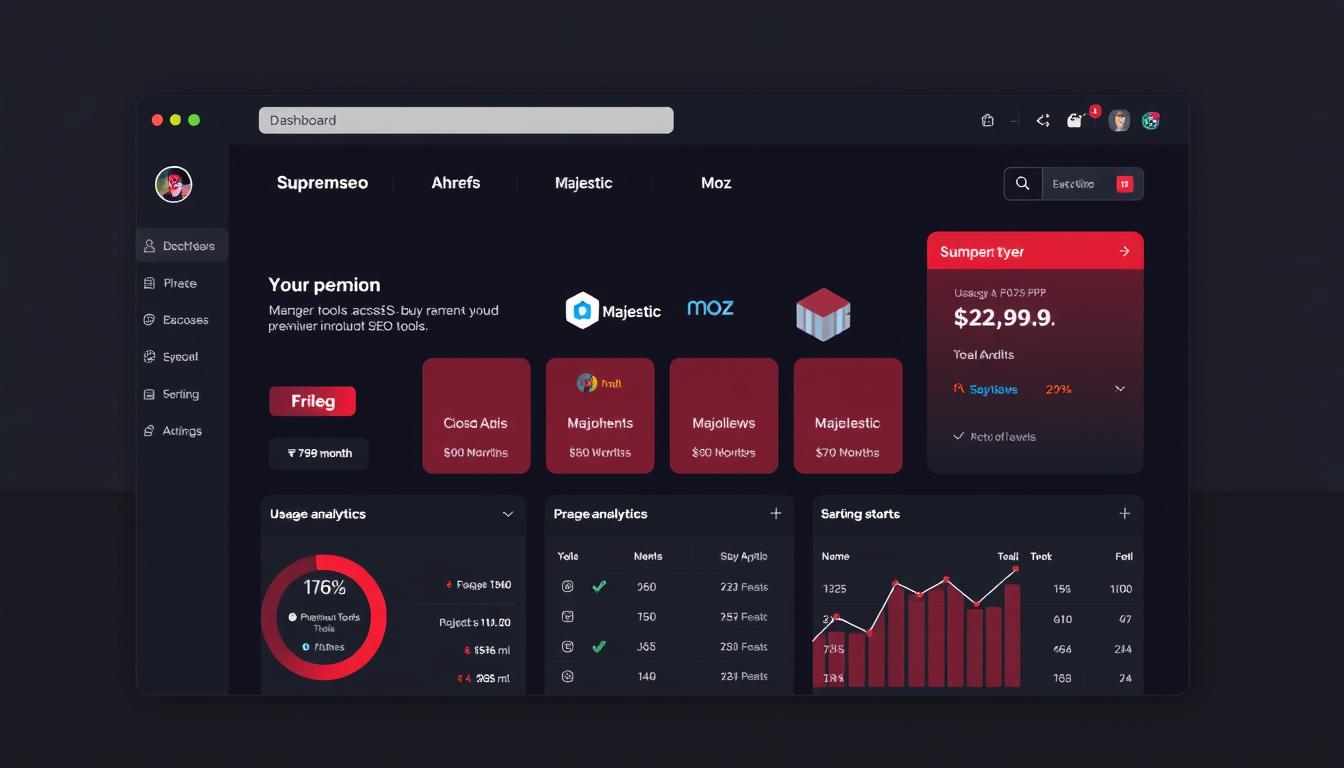Viewport: 1344px width, 768px height.
Task: Click the Sumpert tyer card header
Action: click(x=1035, y=251)
